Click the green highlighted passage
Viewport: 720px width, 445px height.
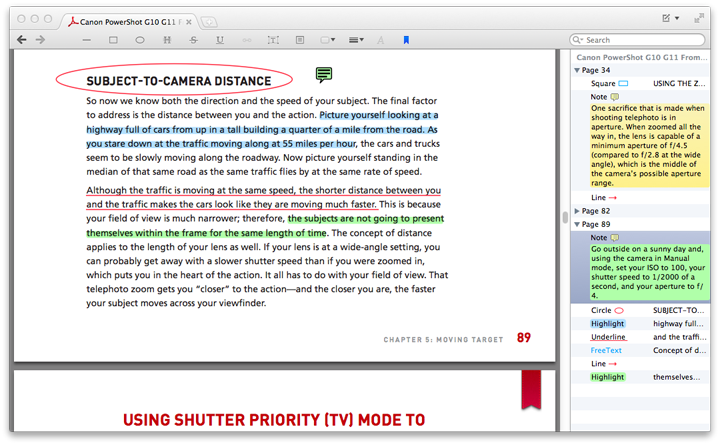click(x=265, y=225)
